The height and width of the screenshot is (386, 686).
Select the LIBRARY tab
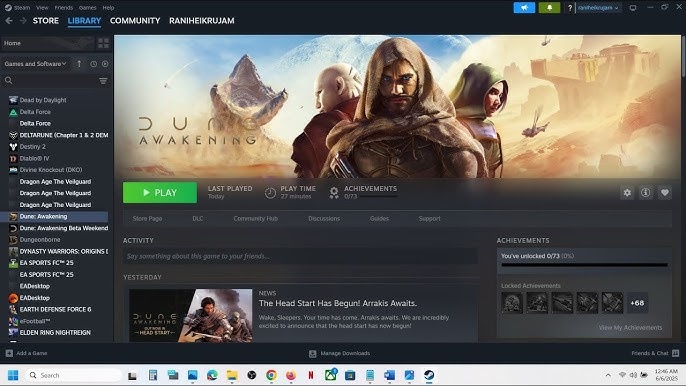84,21
